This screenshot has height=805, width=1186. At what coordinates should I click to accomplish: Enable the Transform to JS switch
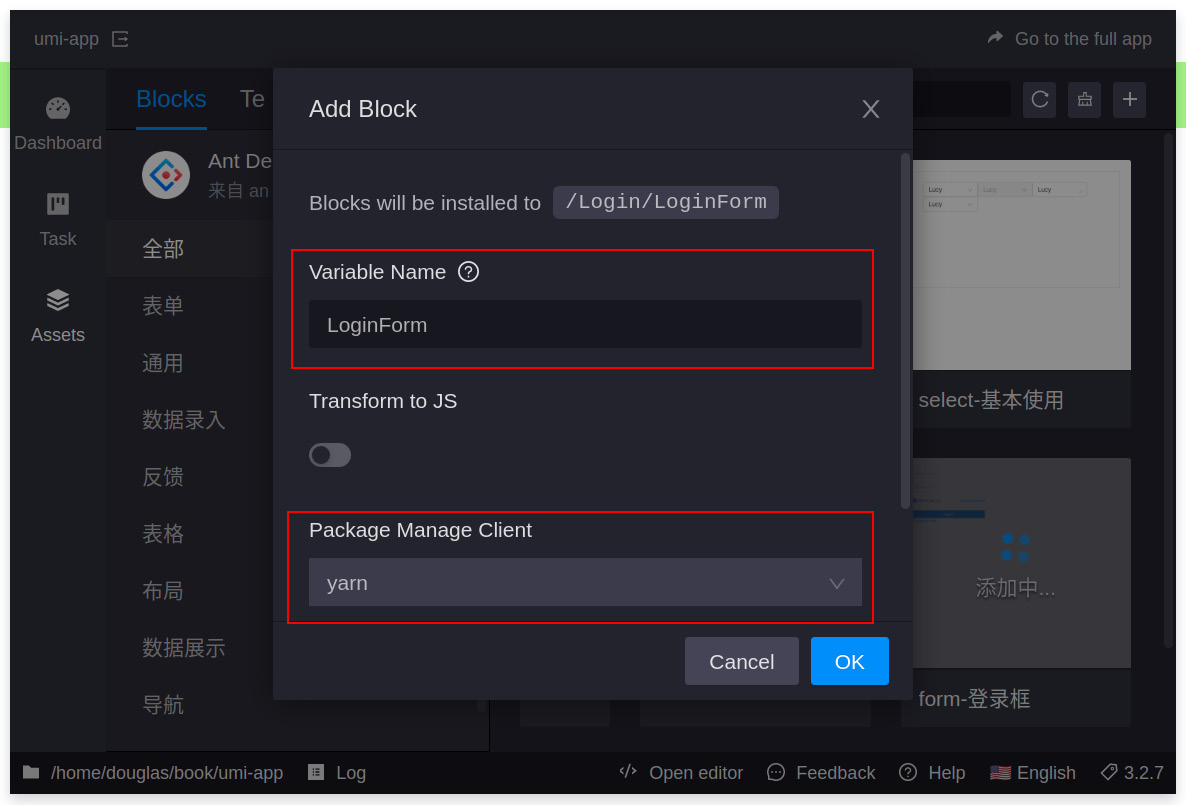330,455
